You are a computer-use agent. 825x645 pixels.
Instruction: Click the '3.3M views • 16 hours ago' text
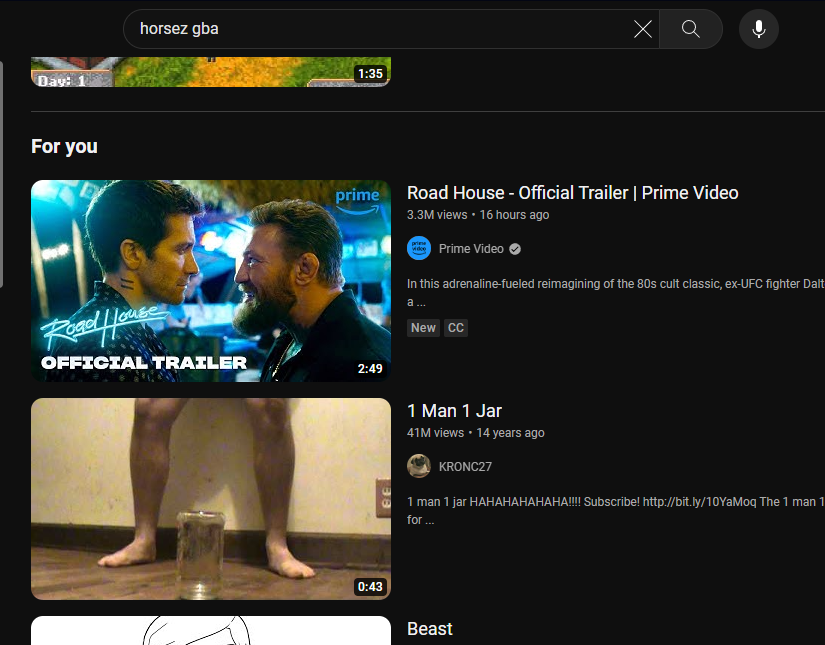(x=478, y=215)
